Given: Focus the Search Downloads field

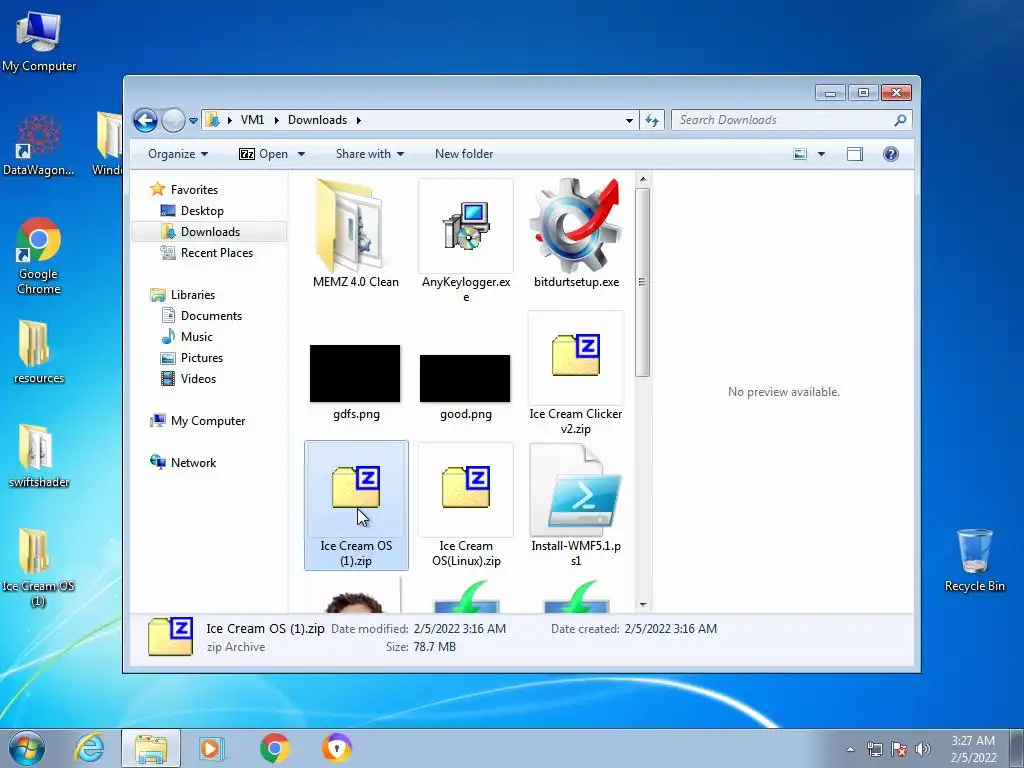Looking at the screenshot, I should pos(791,120).
